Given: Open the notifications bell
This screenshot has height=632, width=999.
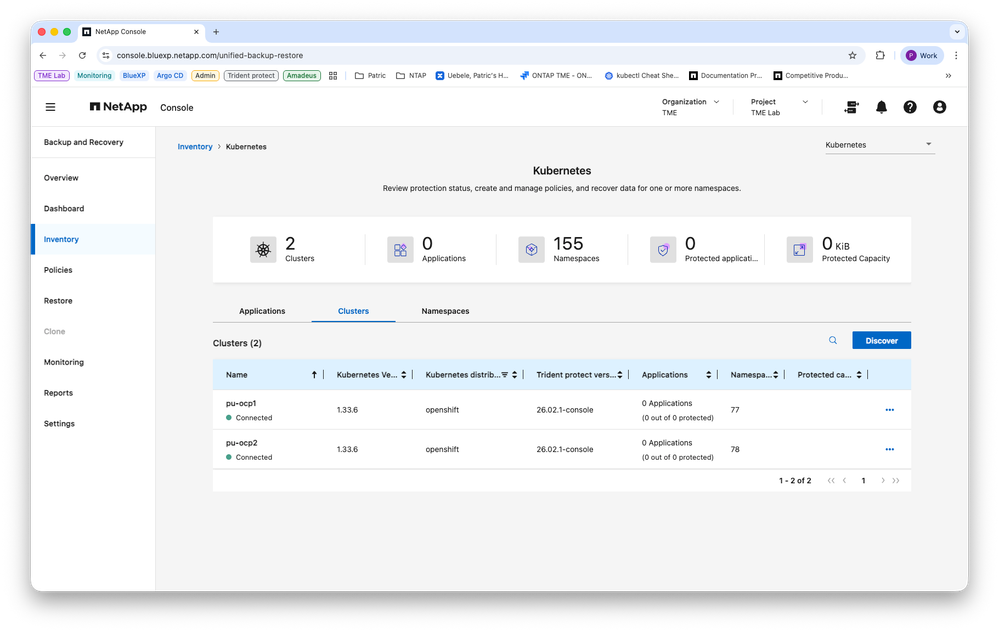Looking at the screenshot, I should (881, 107).
